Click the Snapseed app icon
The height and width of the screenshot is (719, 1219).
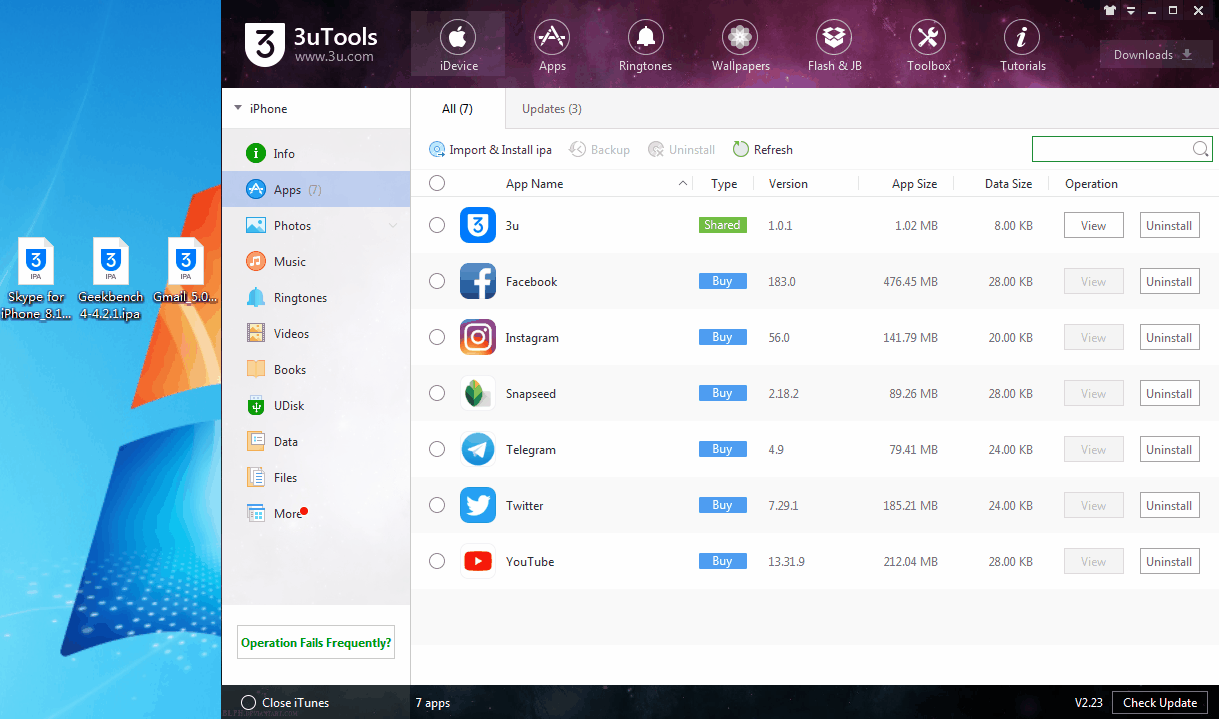(478, 393)
